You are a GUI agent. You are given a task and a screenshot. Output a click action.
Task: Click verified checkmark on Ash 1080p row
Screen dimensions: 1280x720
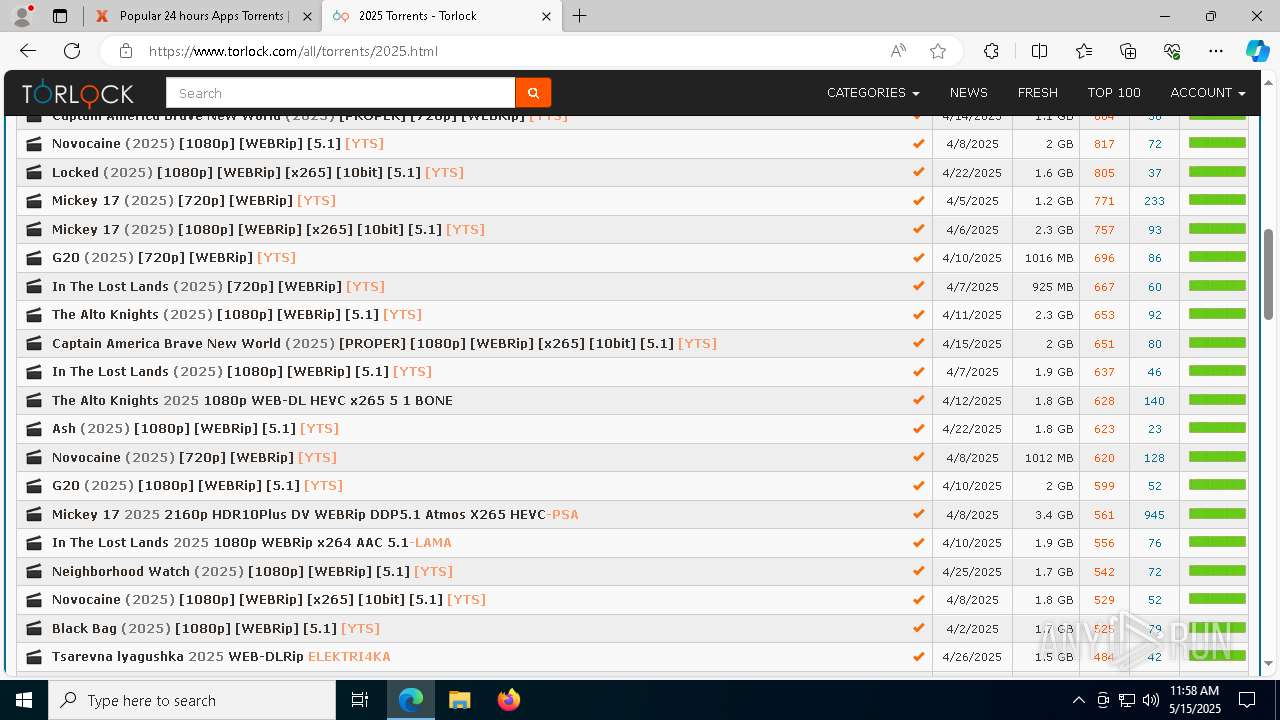coord(918,428)
